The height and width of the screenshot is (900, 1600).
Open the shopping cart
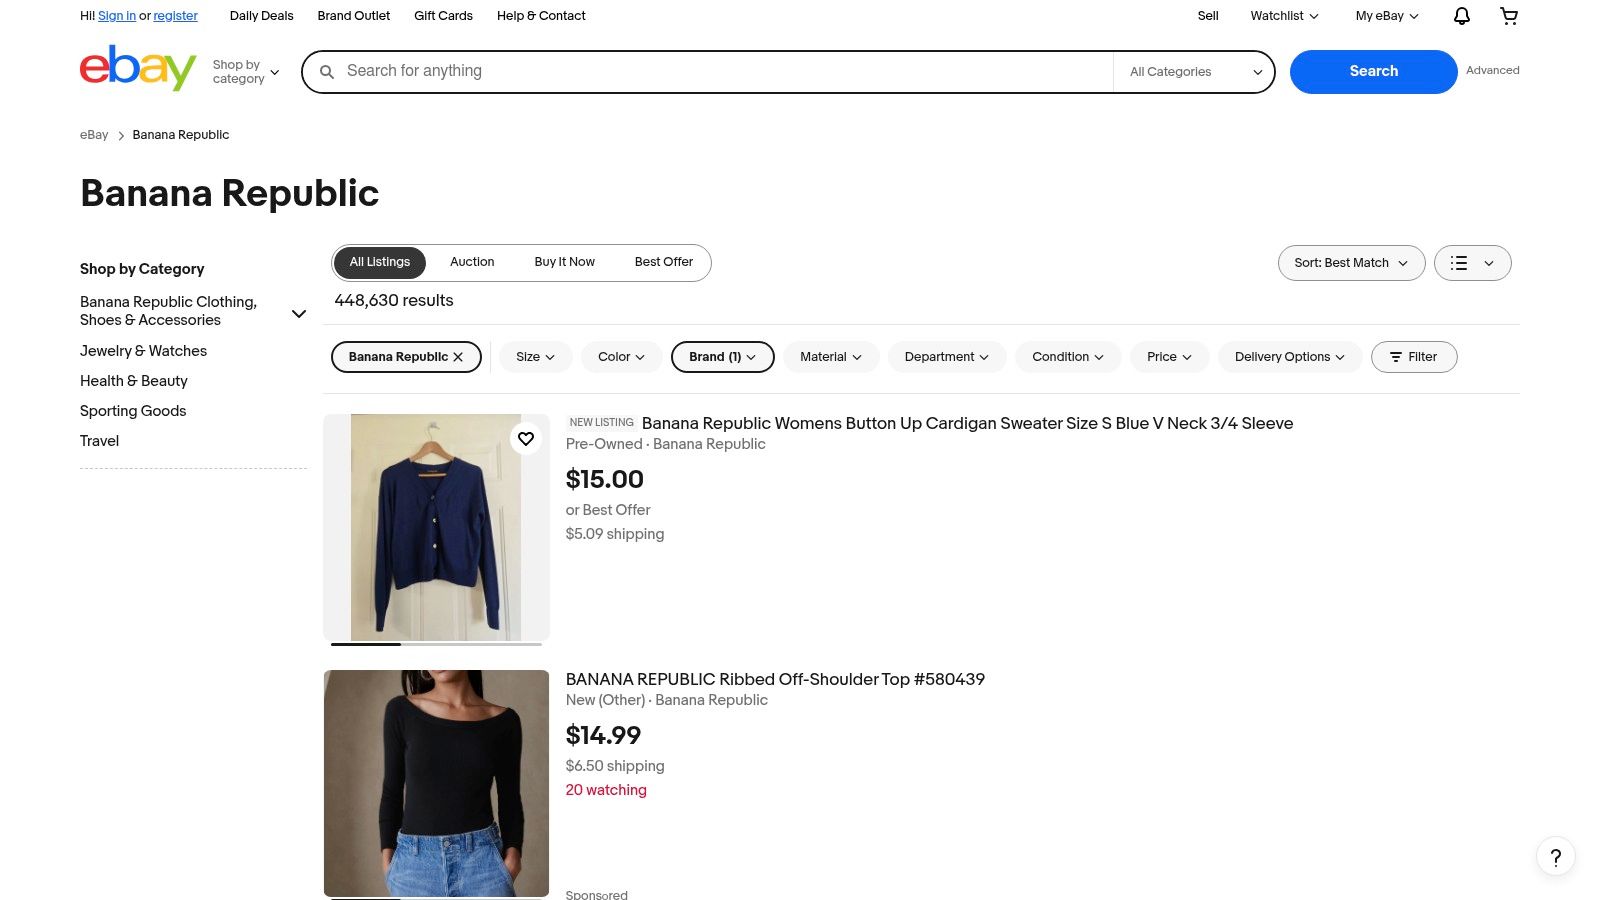click(1509, 16)
